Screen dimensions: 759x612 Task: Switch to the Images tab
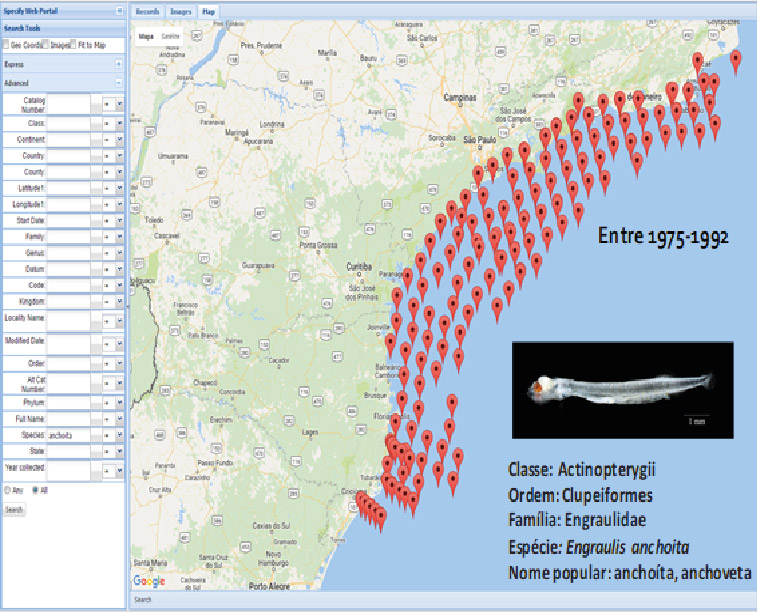click(181, 12)
